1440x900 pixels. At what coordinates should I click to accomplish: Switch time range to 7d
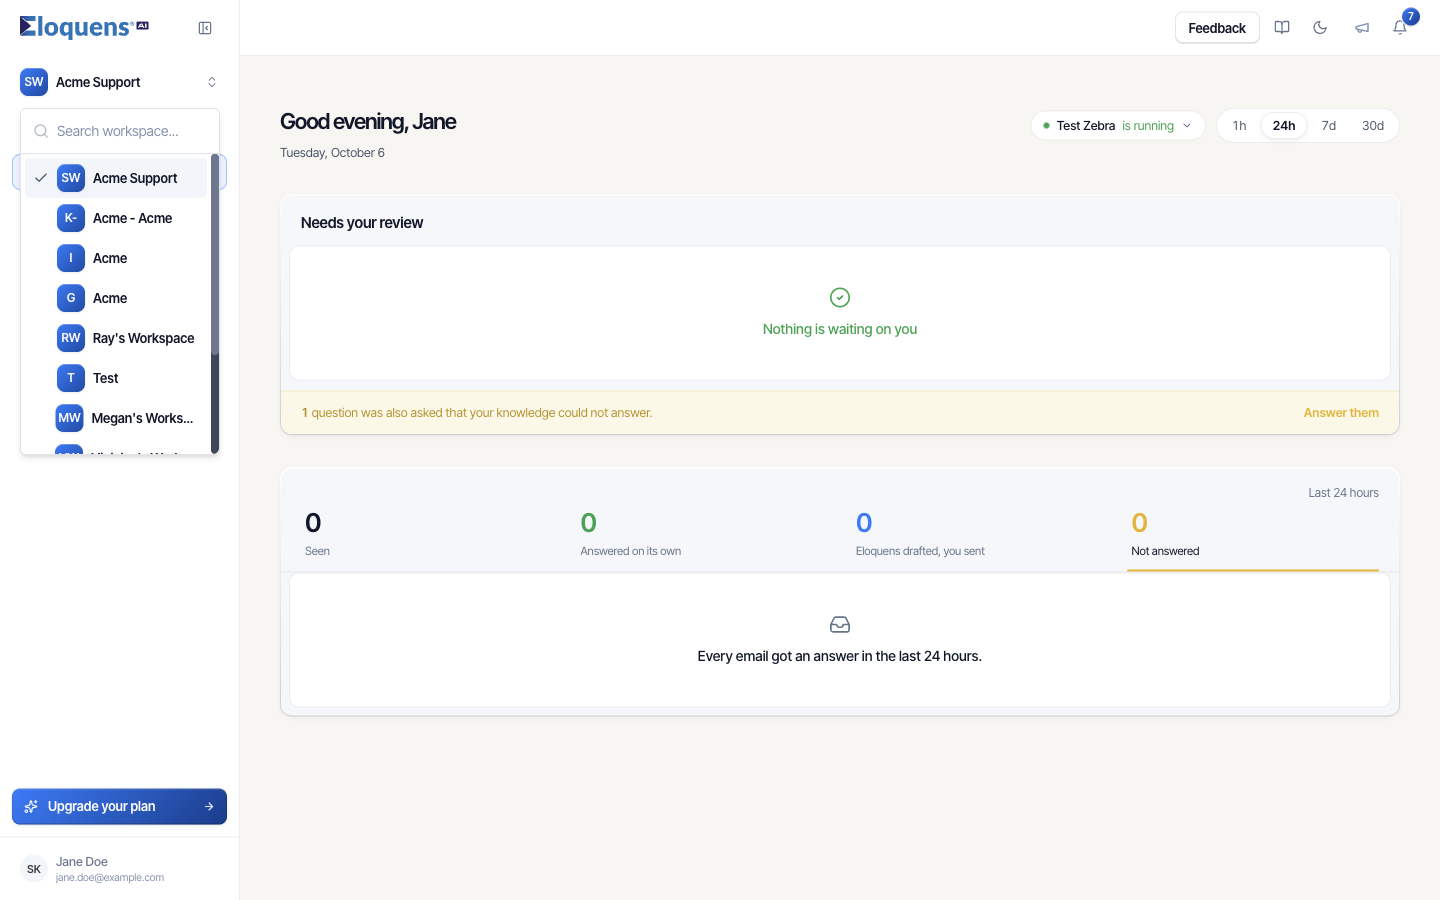[1329, 126]
